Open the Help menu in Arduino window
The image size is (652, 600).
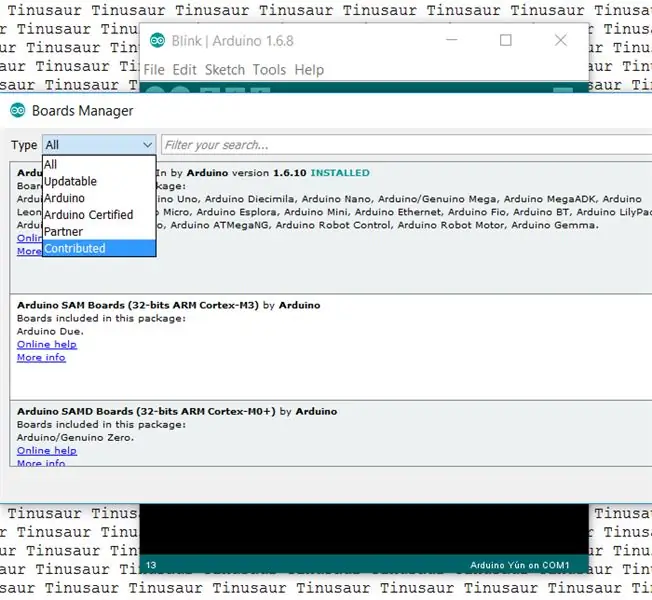pos(309,69)
